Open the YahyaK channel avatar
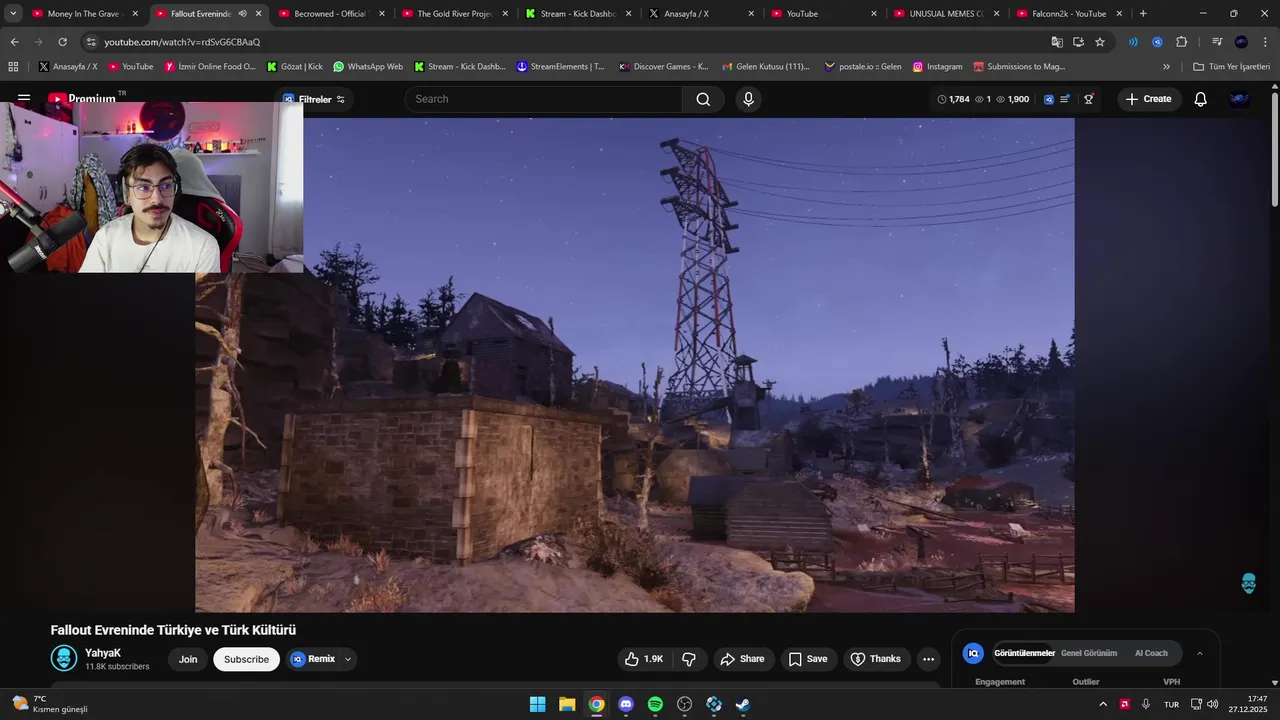1280x720 pixels. pyautogui.click(x=64, y=658)
